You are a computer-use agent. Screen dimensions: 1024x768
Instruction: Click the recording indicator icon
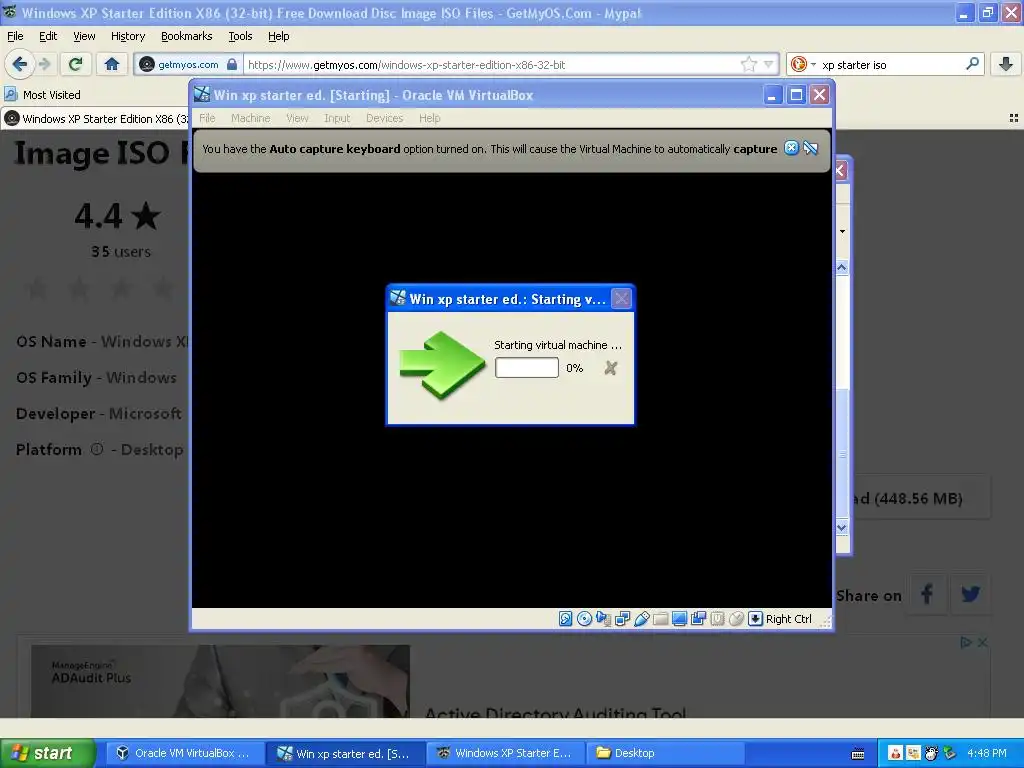click(x=698, y=618)
